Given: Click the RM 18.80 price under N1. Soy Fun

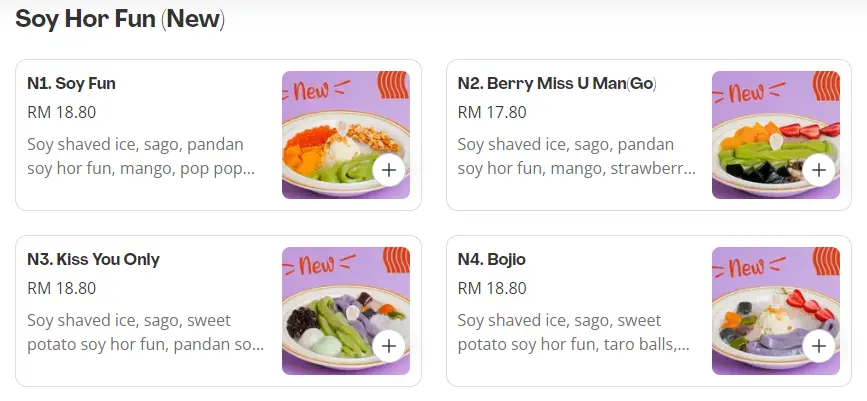Looking at the screenshot, I should [62, 112].
